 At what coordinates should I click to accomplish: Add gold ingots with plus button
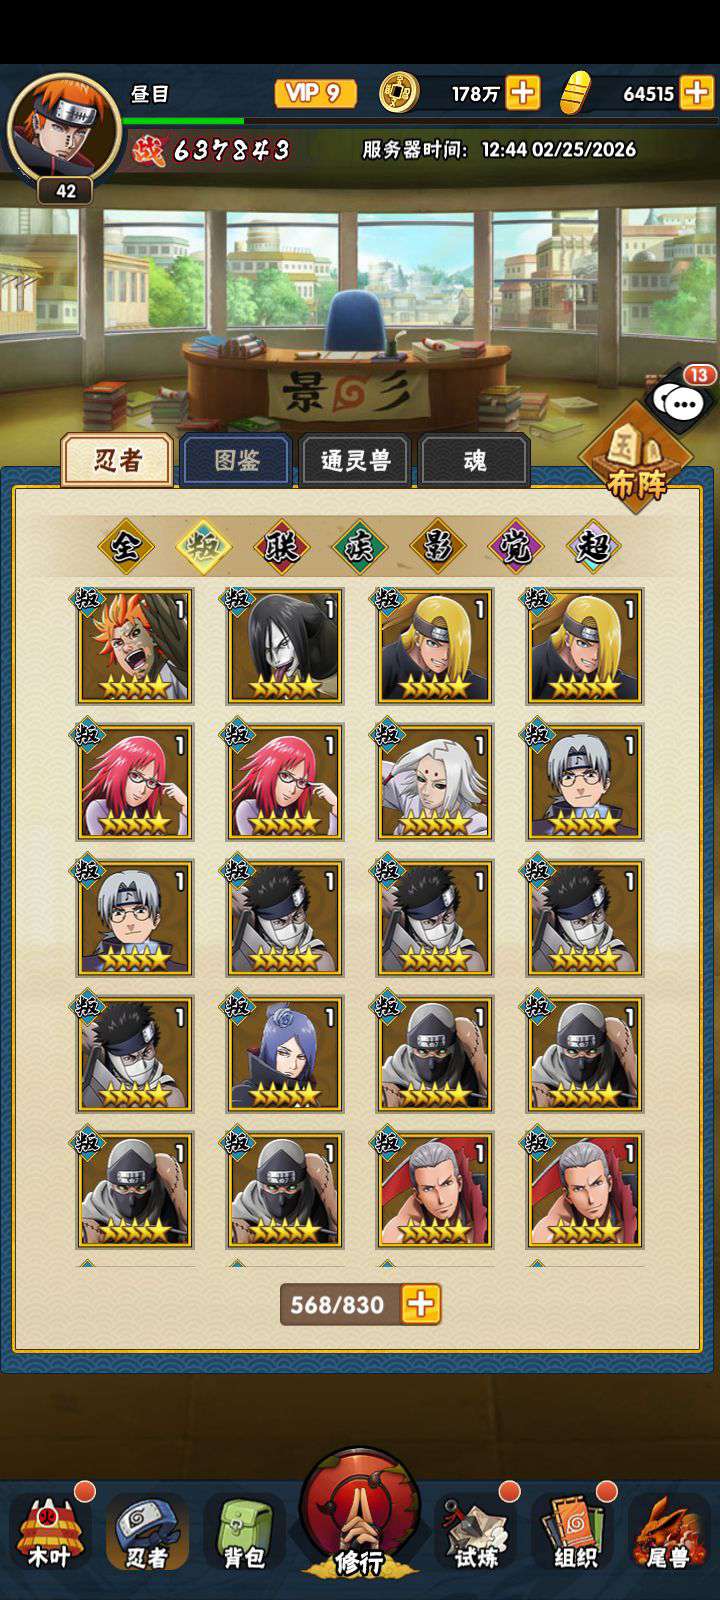point(697,93)
